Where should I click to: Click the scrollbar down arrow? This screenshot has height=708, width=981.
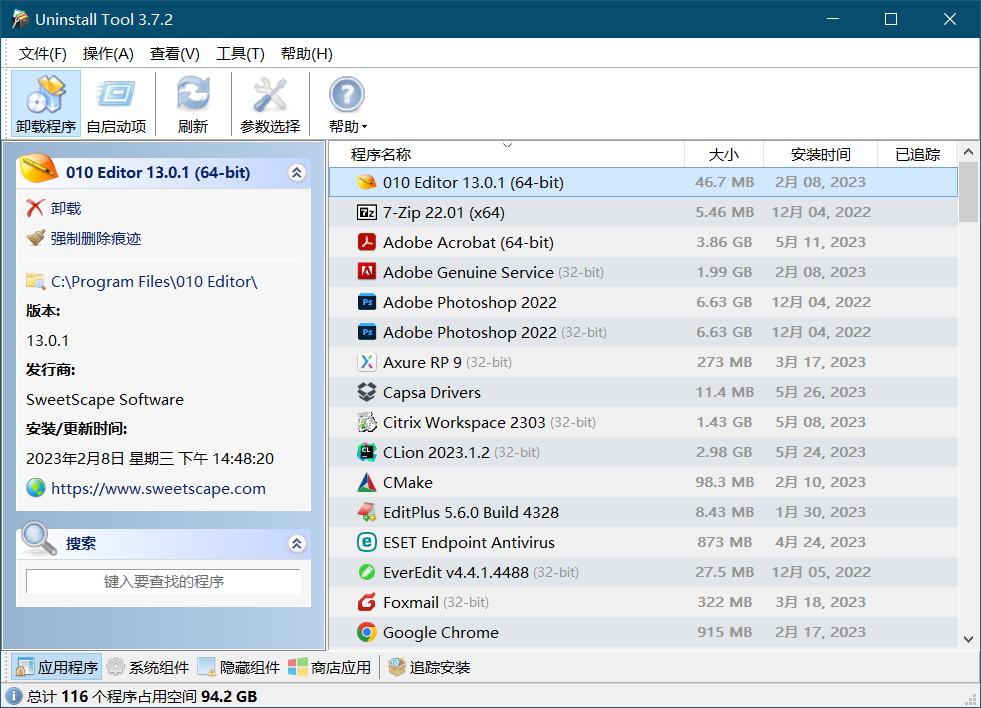pyautogui.click(x=968, y=639)
